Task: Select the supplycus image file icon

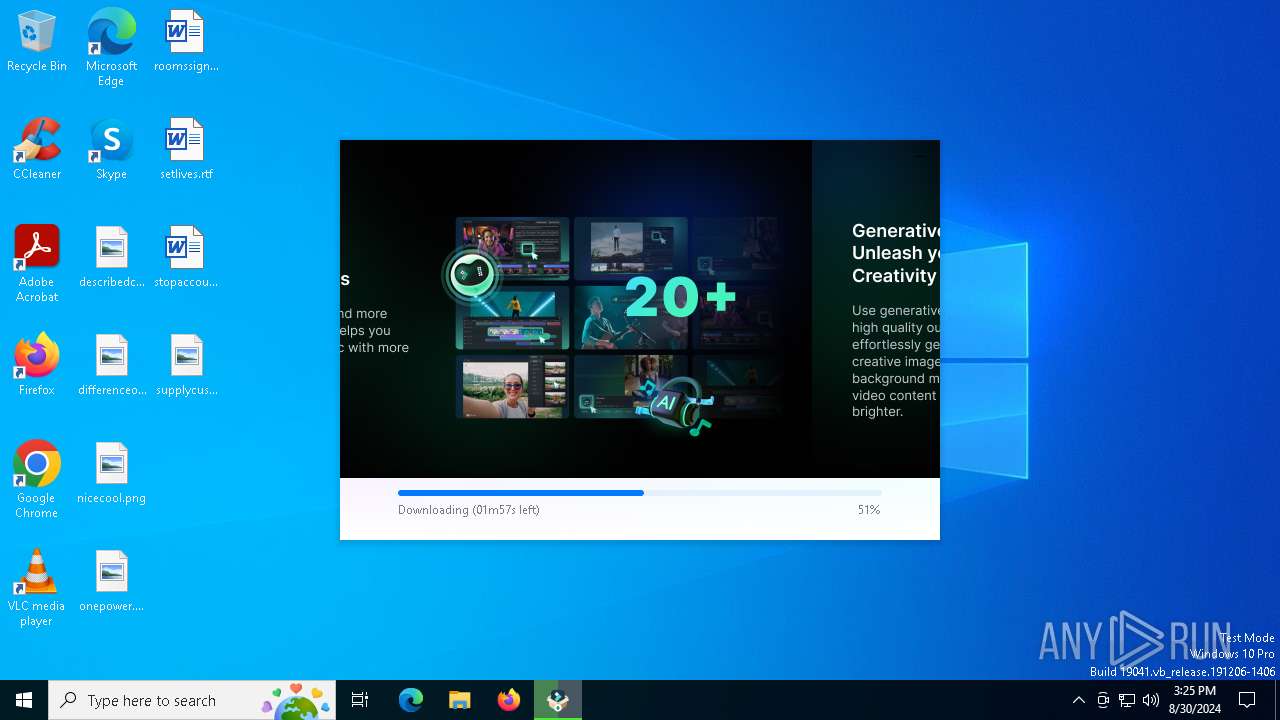Action: click(x=186, y=366)
